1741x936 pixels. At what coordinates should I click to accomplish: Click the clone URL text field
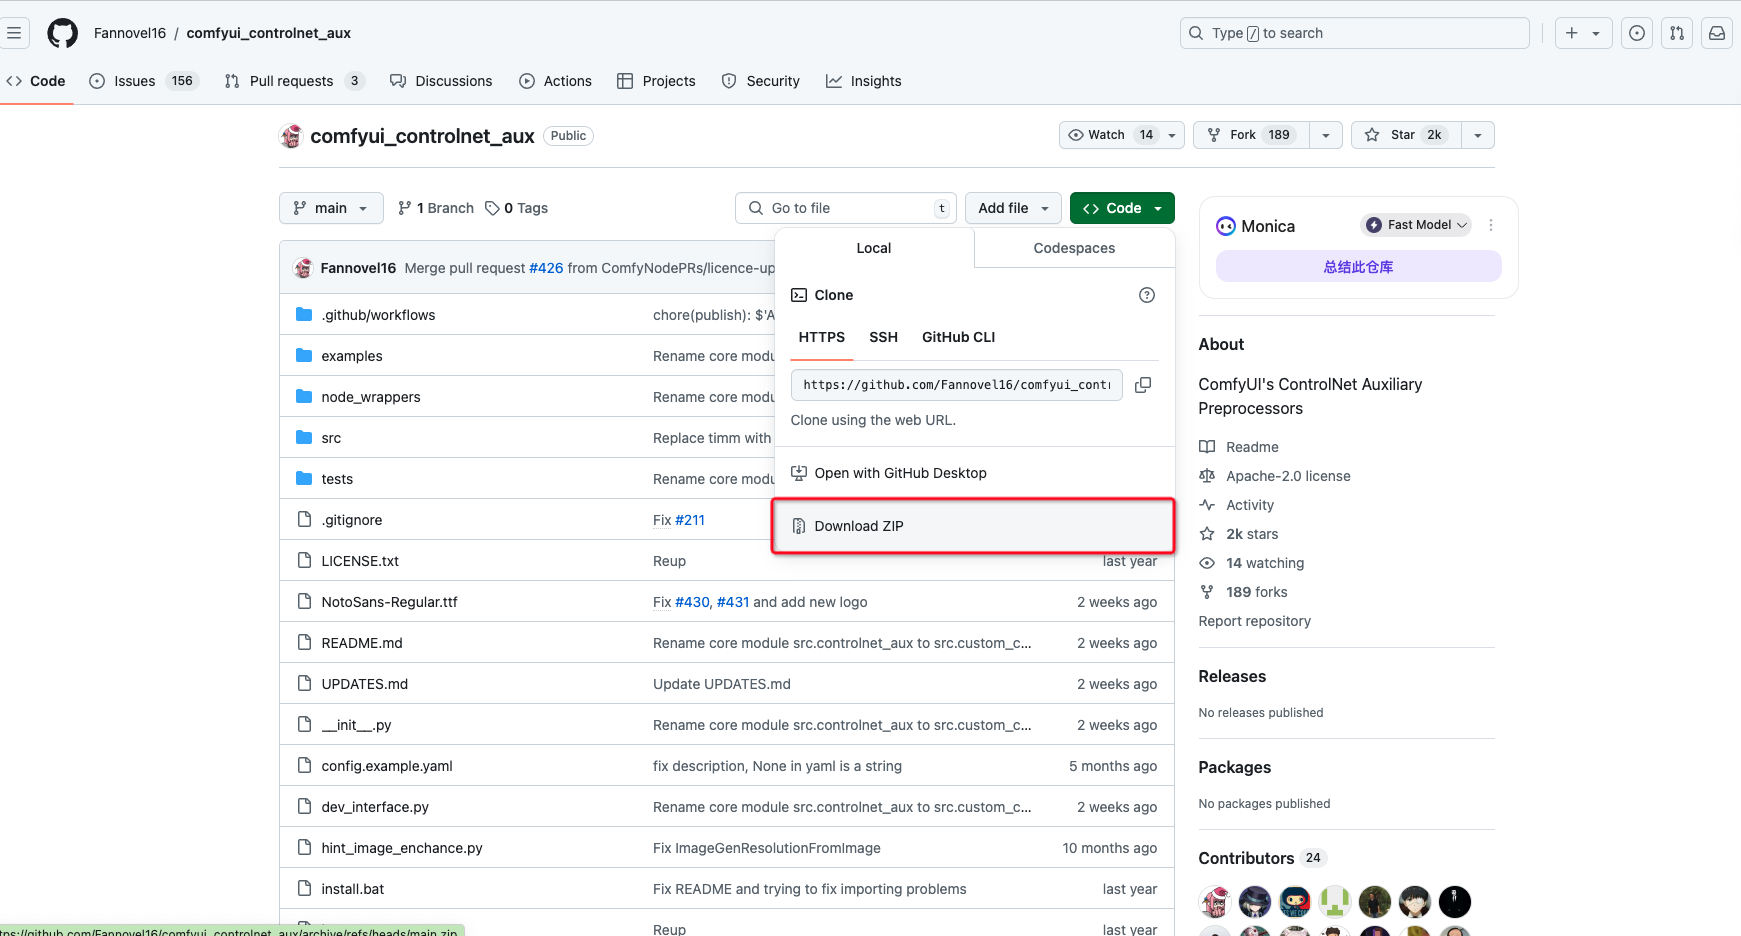[957, 385]
